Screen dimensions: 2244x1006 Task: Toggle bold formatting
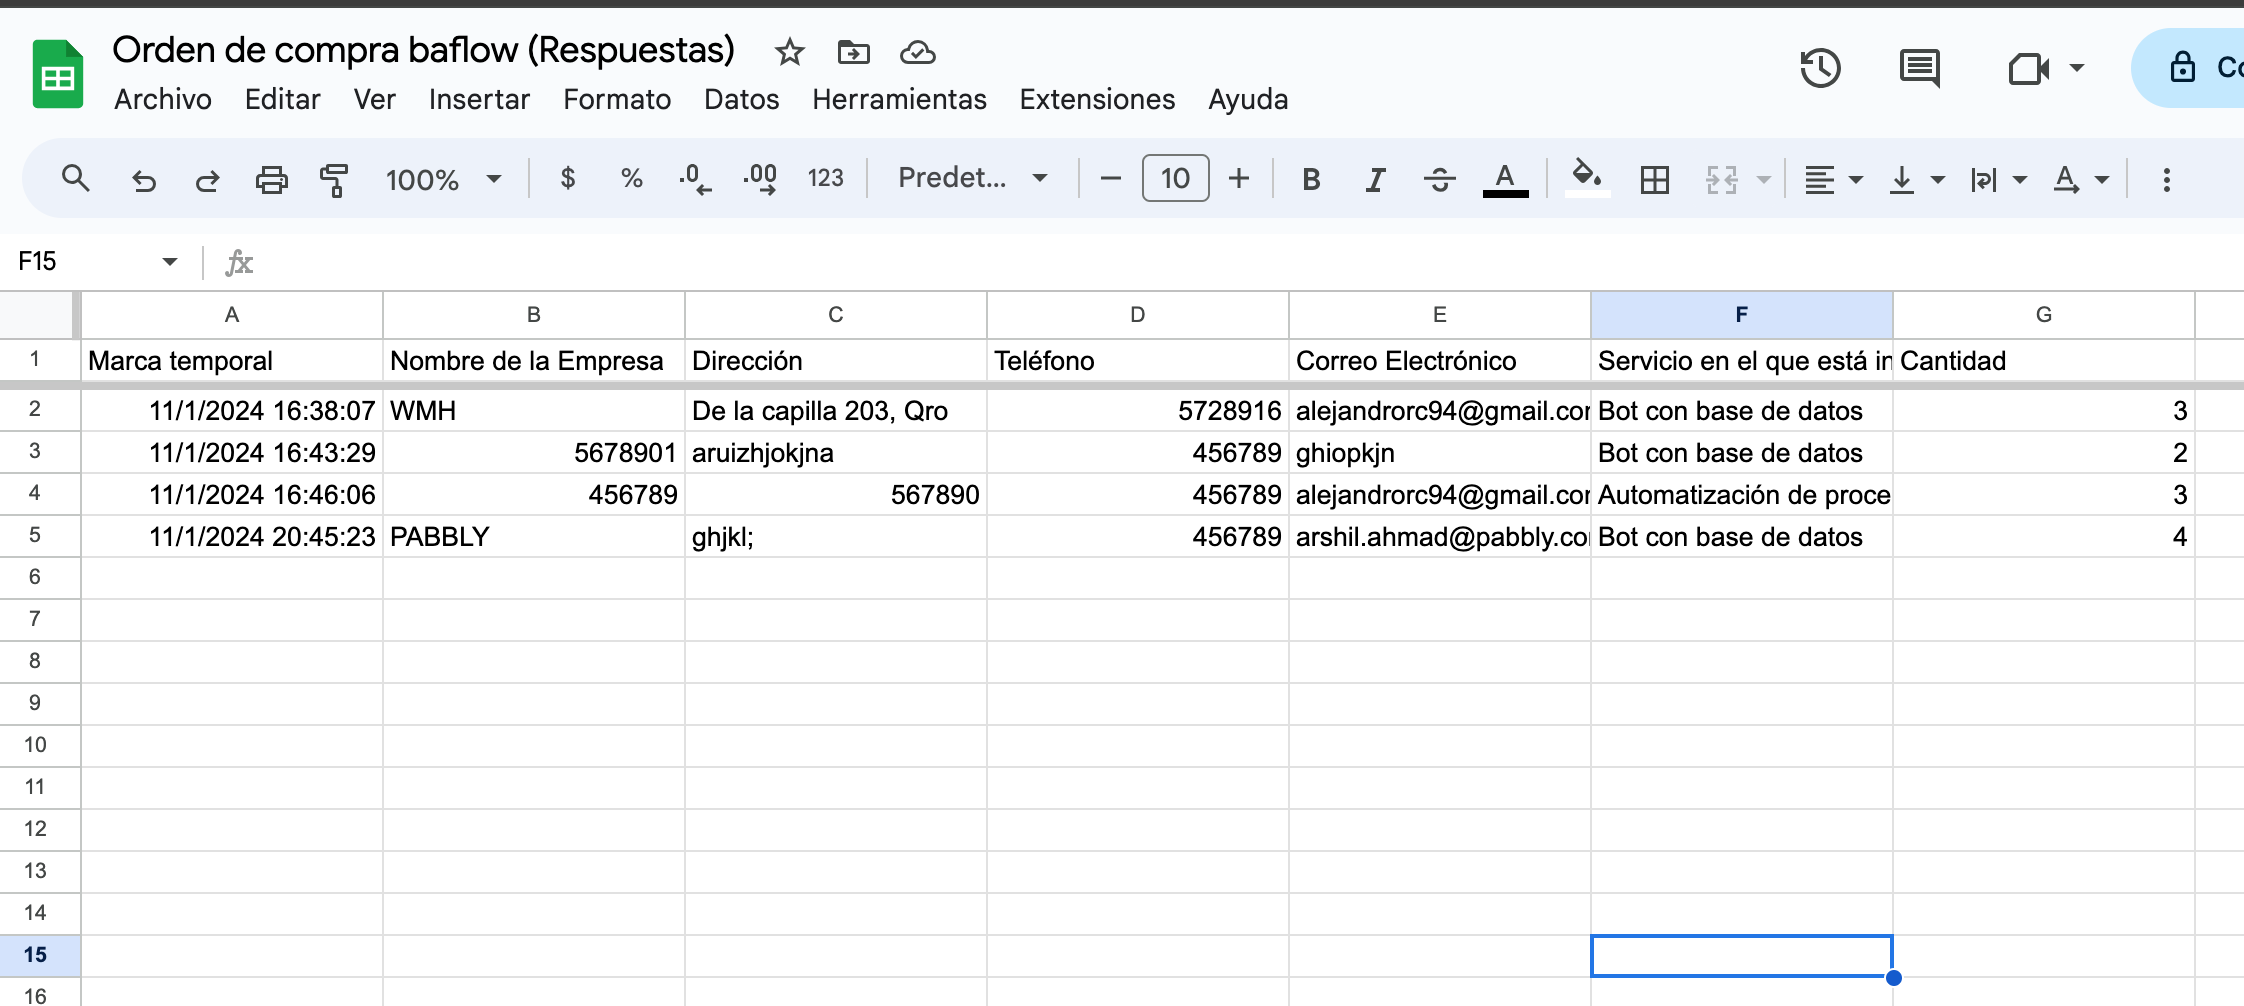click(1311, 180)
